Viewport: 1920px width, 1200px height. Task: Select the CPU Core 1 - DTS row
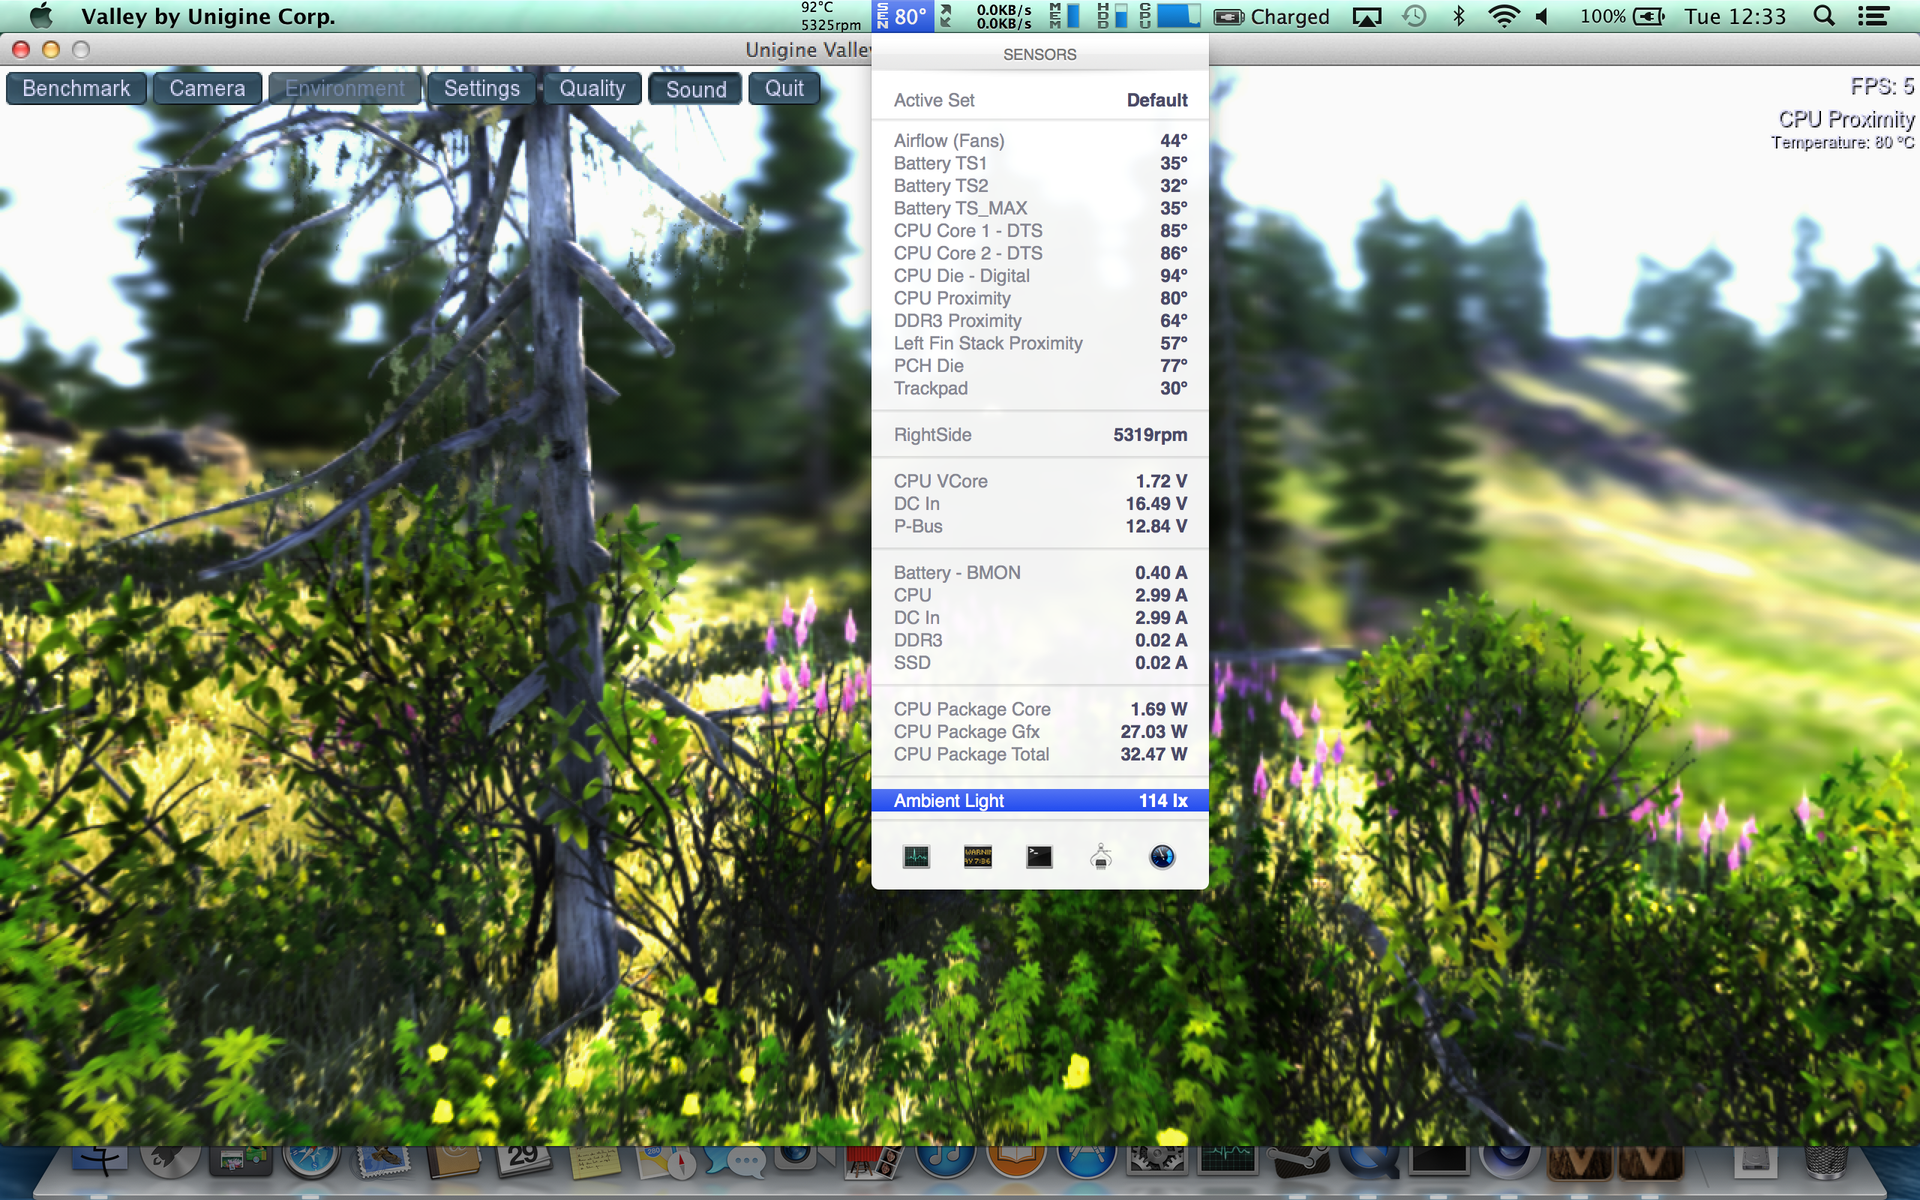tap(1040, 231)
